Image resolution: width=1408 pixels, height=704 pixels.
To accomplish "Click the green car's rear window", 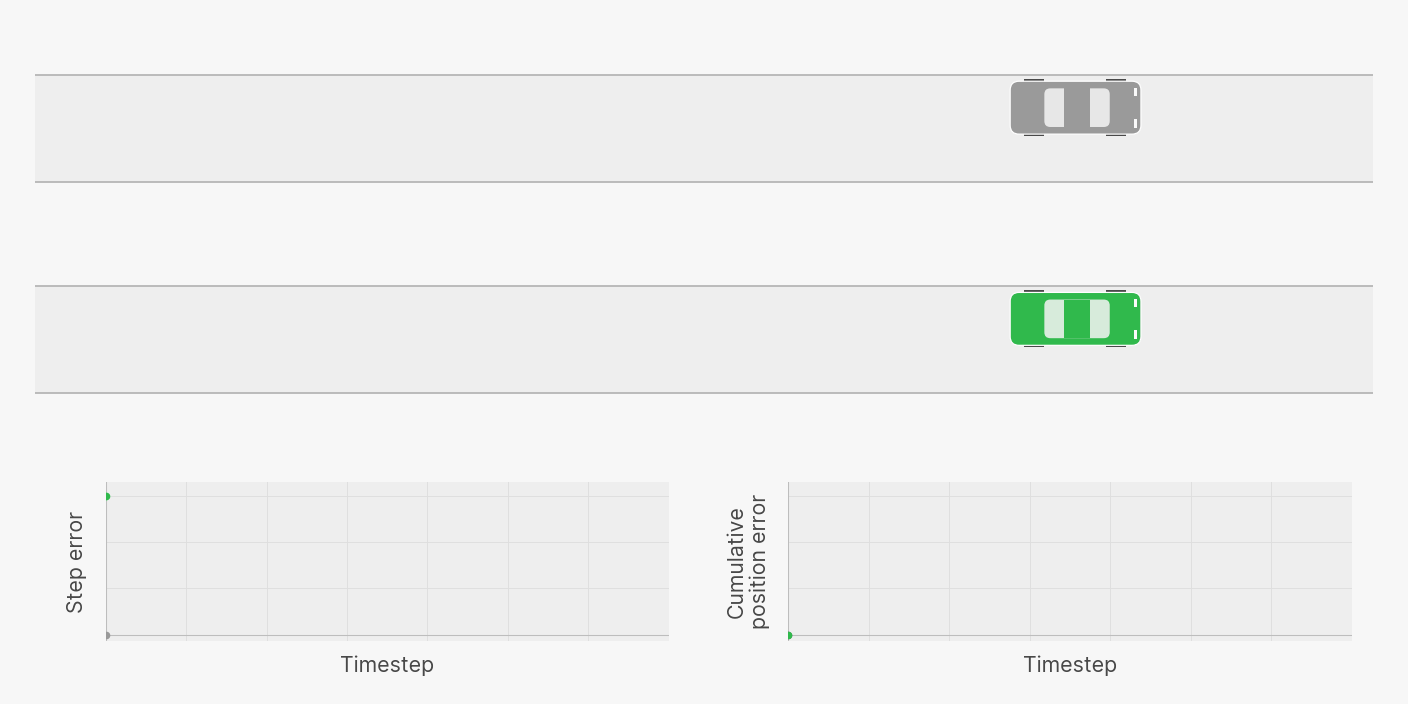I will [1054, 319].
